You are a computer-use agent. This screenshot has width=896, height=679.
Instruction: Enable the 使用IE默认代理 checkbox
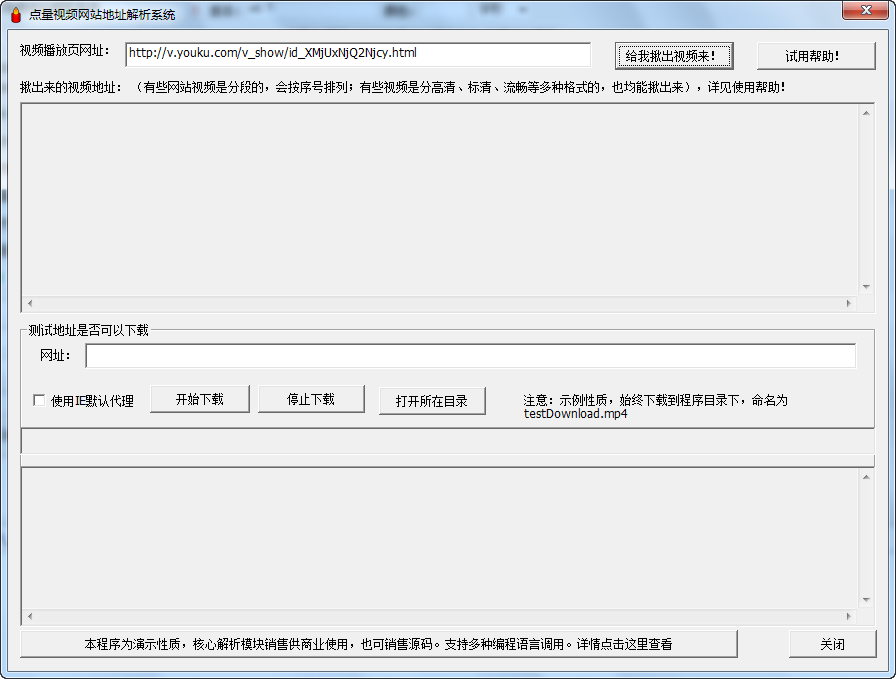click(x=40, y=401)
